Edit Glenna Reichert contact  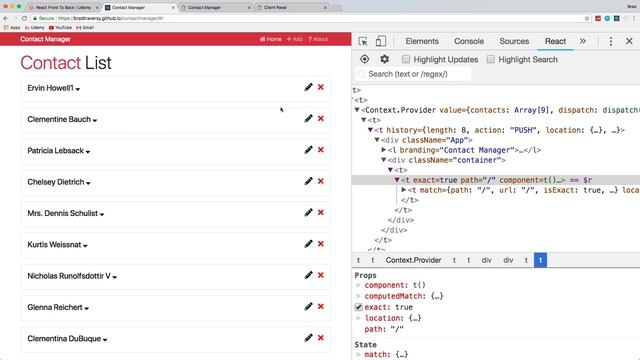click(x=308, y=307)
